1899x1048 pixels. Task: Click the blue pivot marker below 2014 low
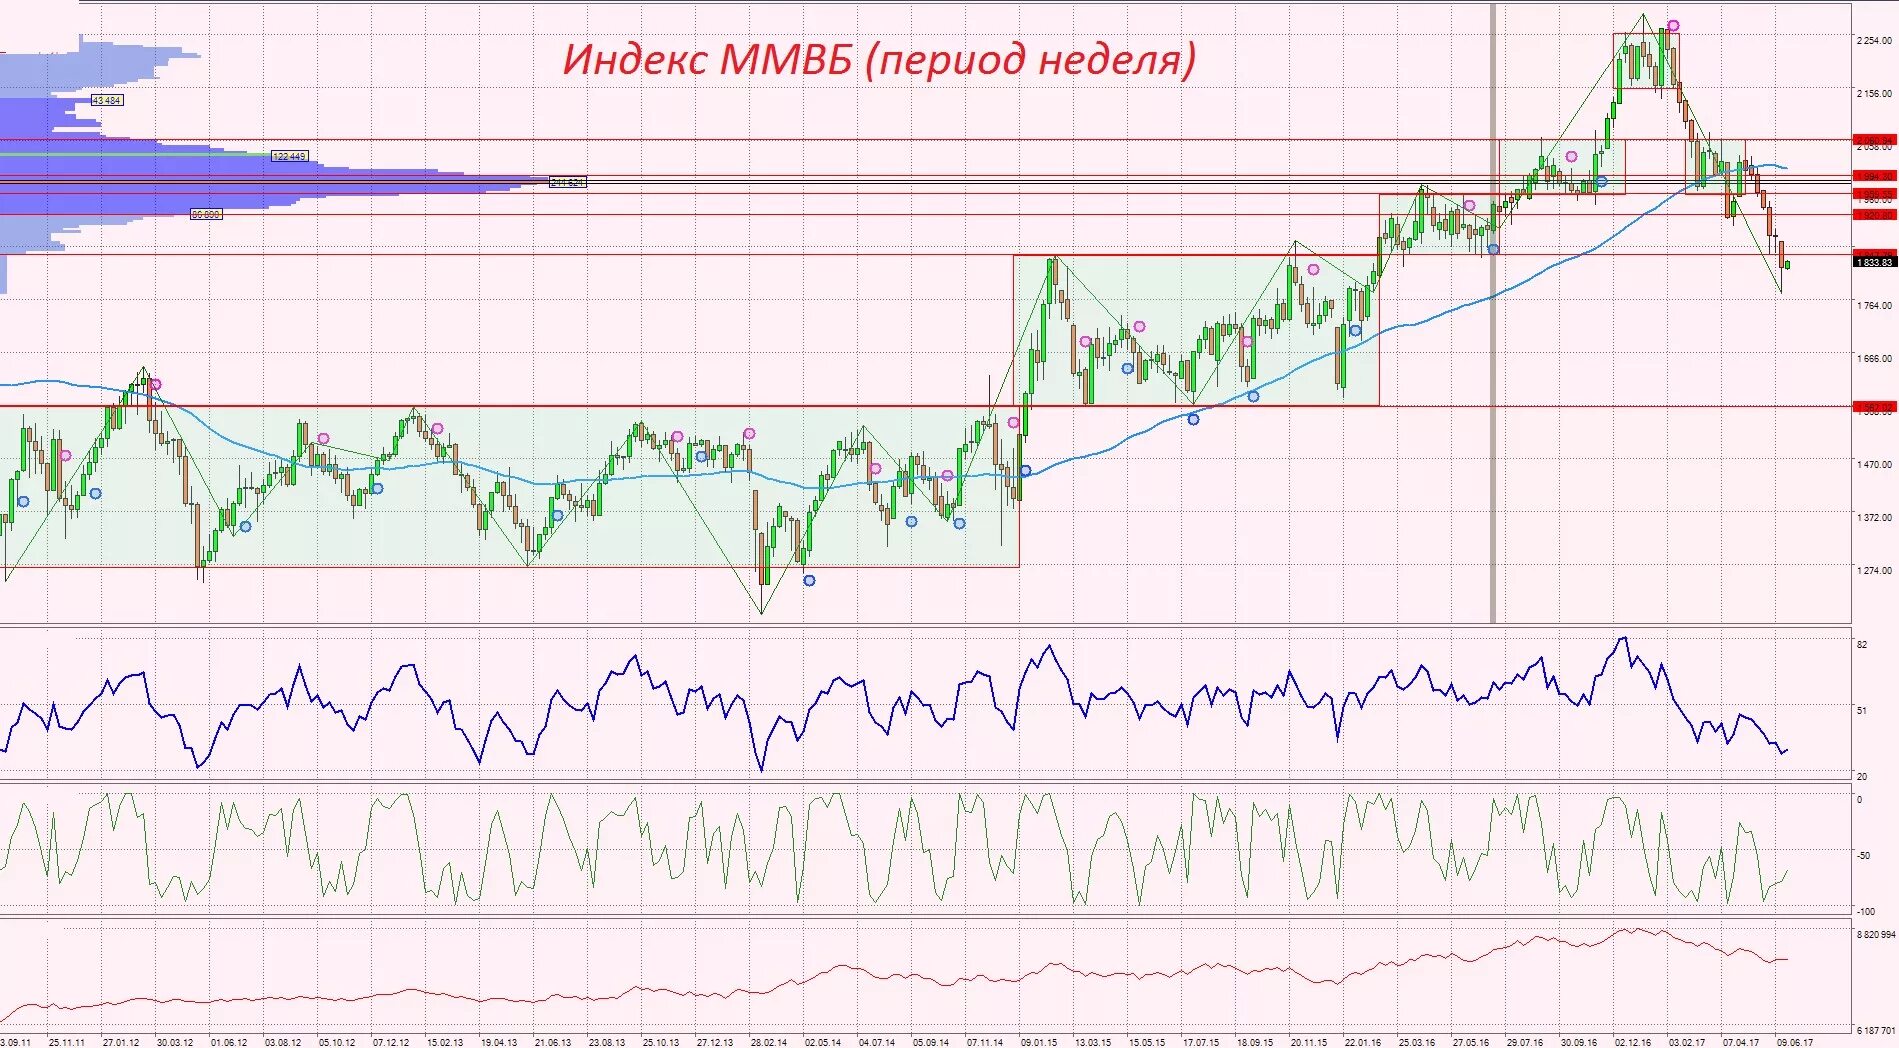810,581
